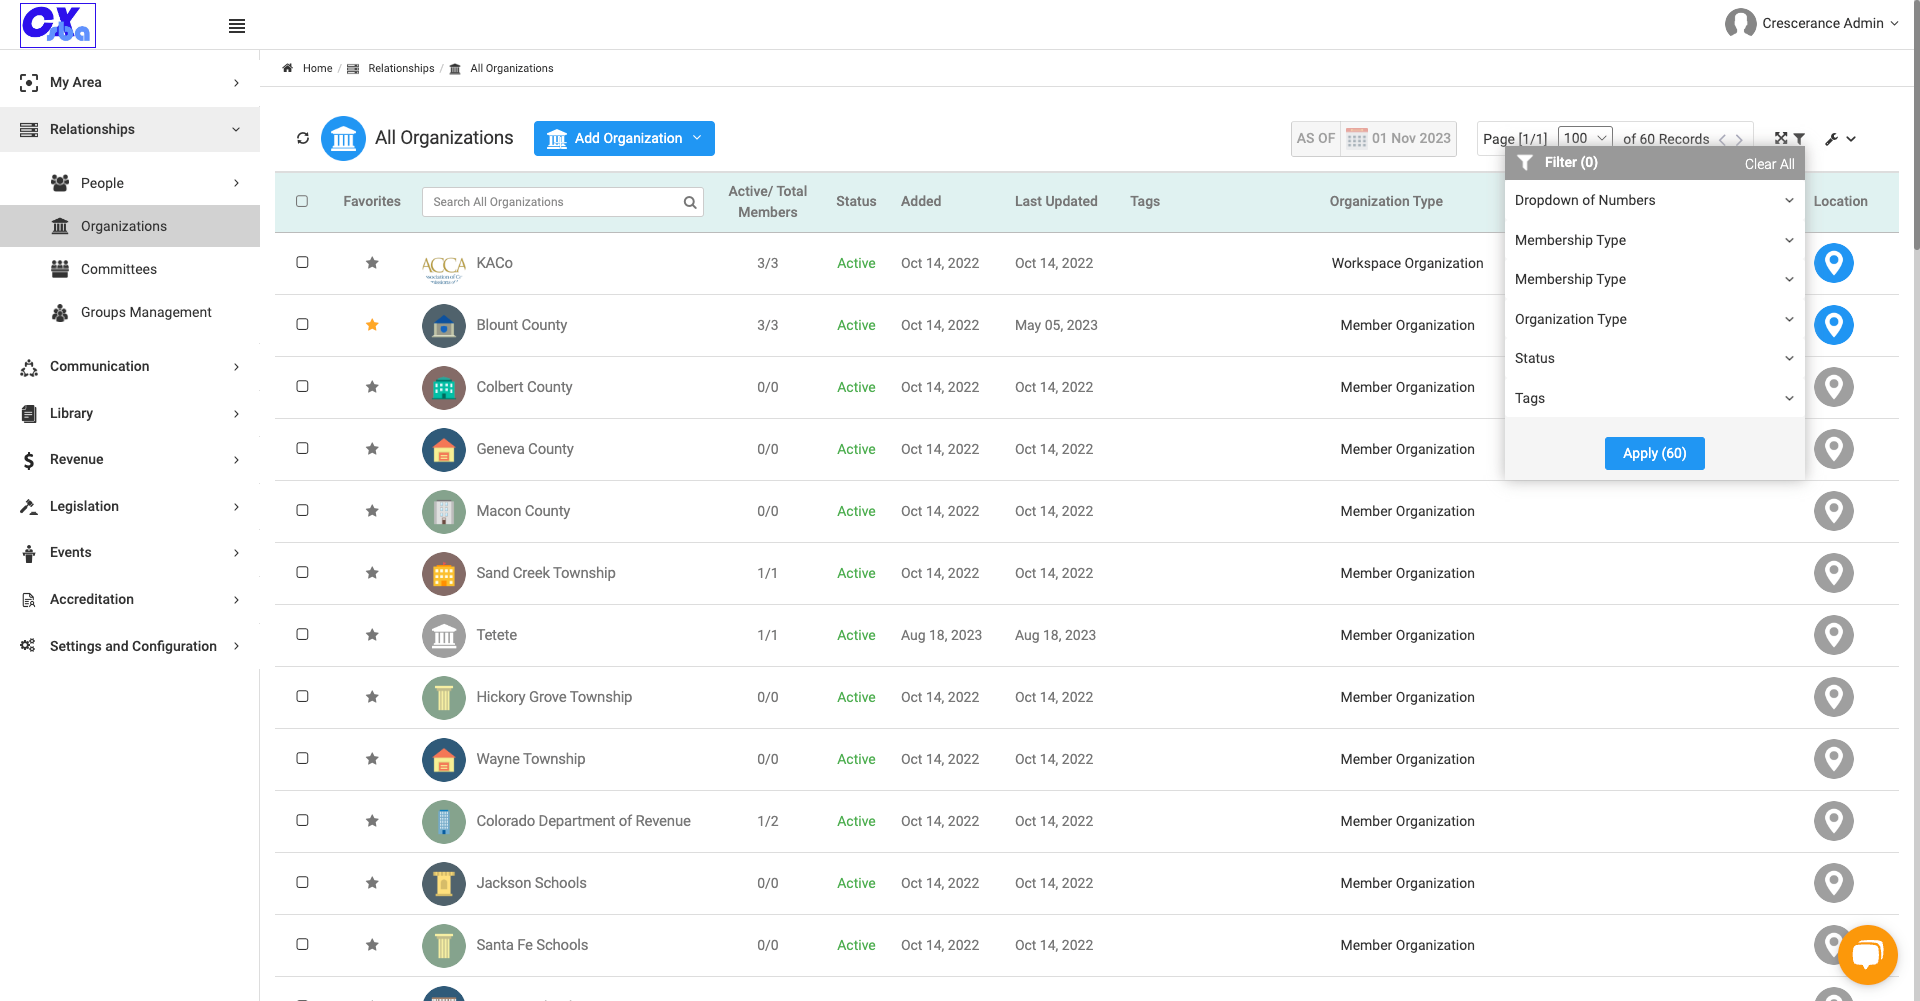Click the Colorado Department of Revenue name
1920x1001 pixels.
tap(583, 821)
